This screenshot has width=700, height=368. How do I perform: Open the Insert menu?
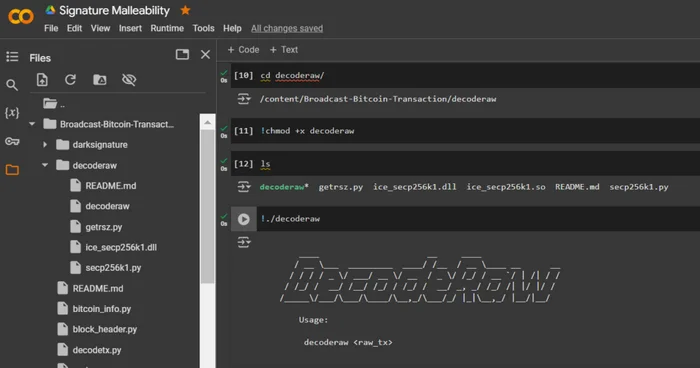pyautogui.click(x=130, y=28)
